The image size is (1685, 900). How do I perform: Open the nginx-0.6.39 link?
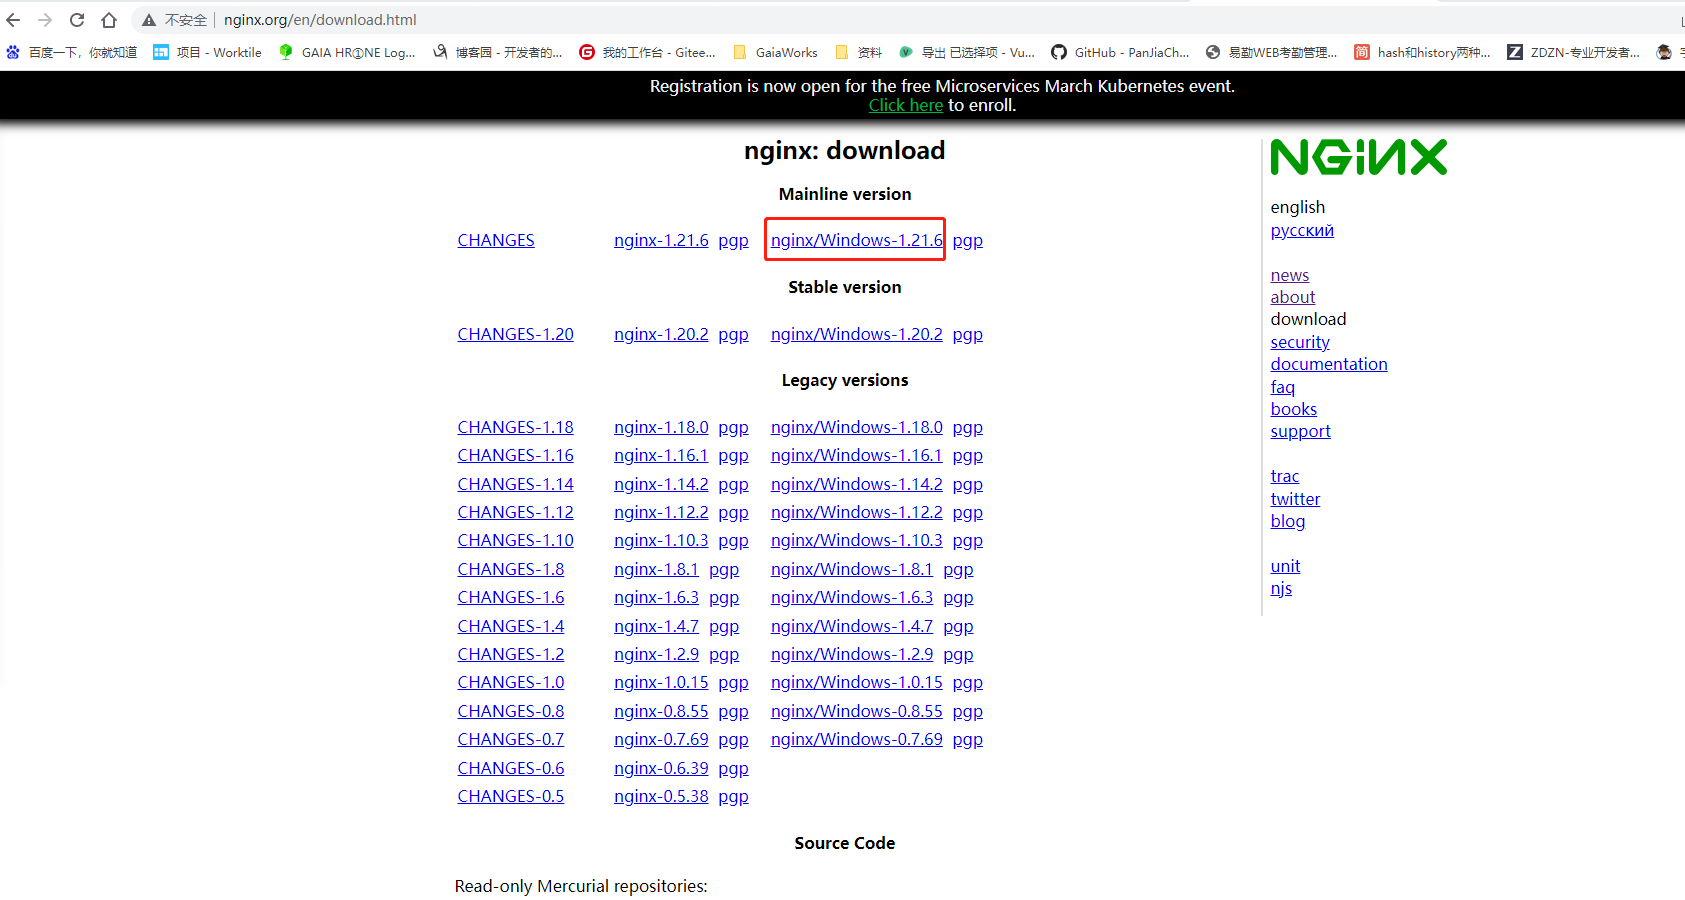click(661, 768)
